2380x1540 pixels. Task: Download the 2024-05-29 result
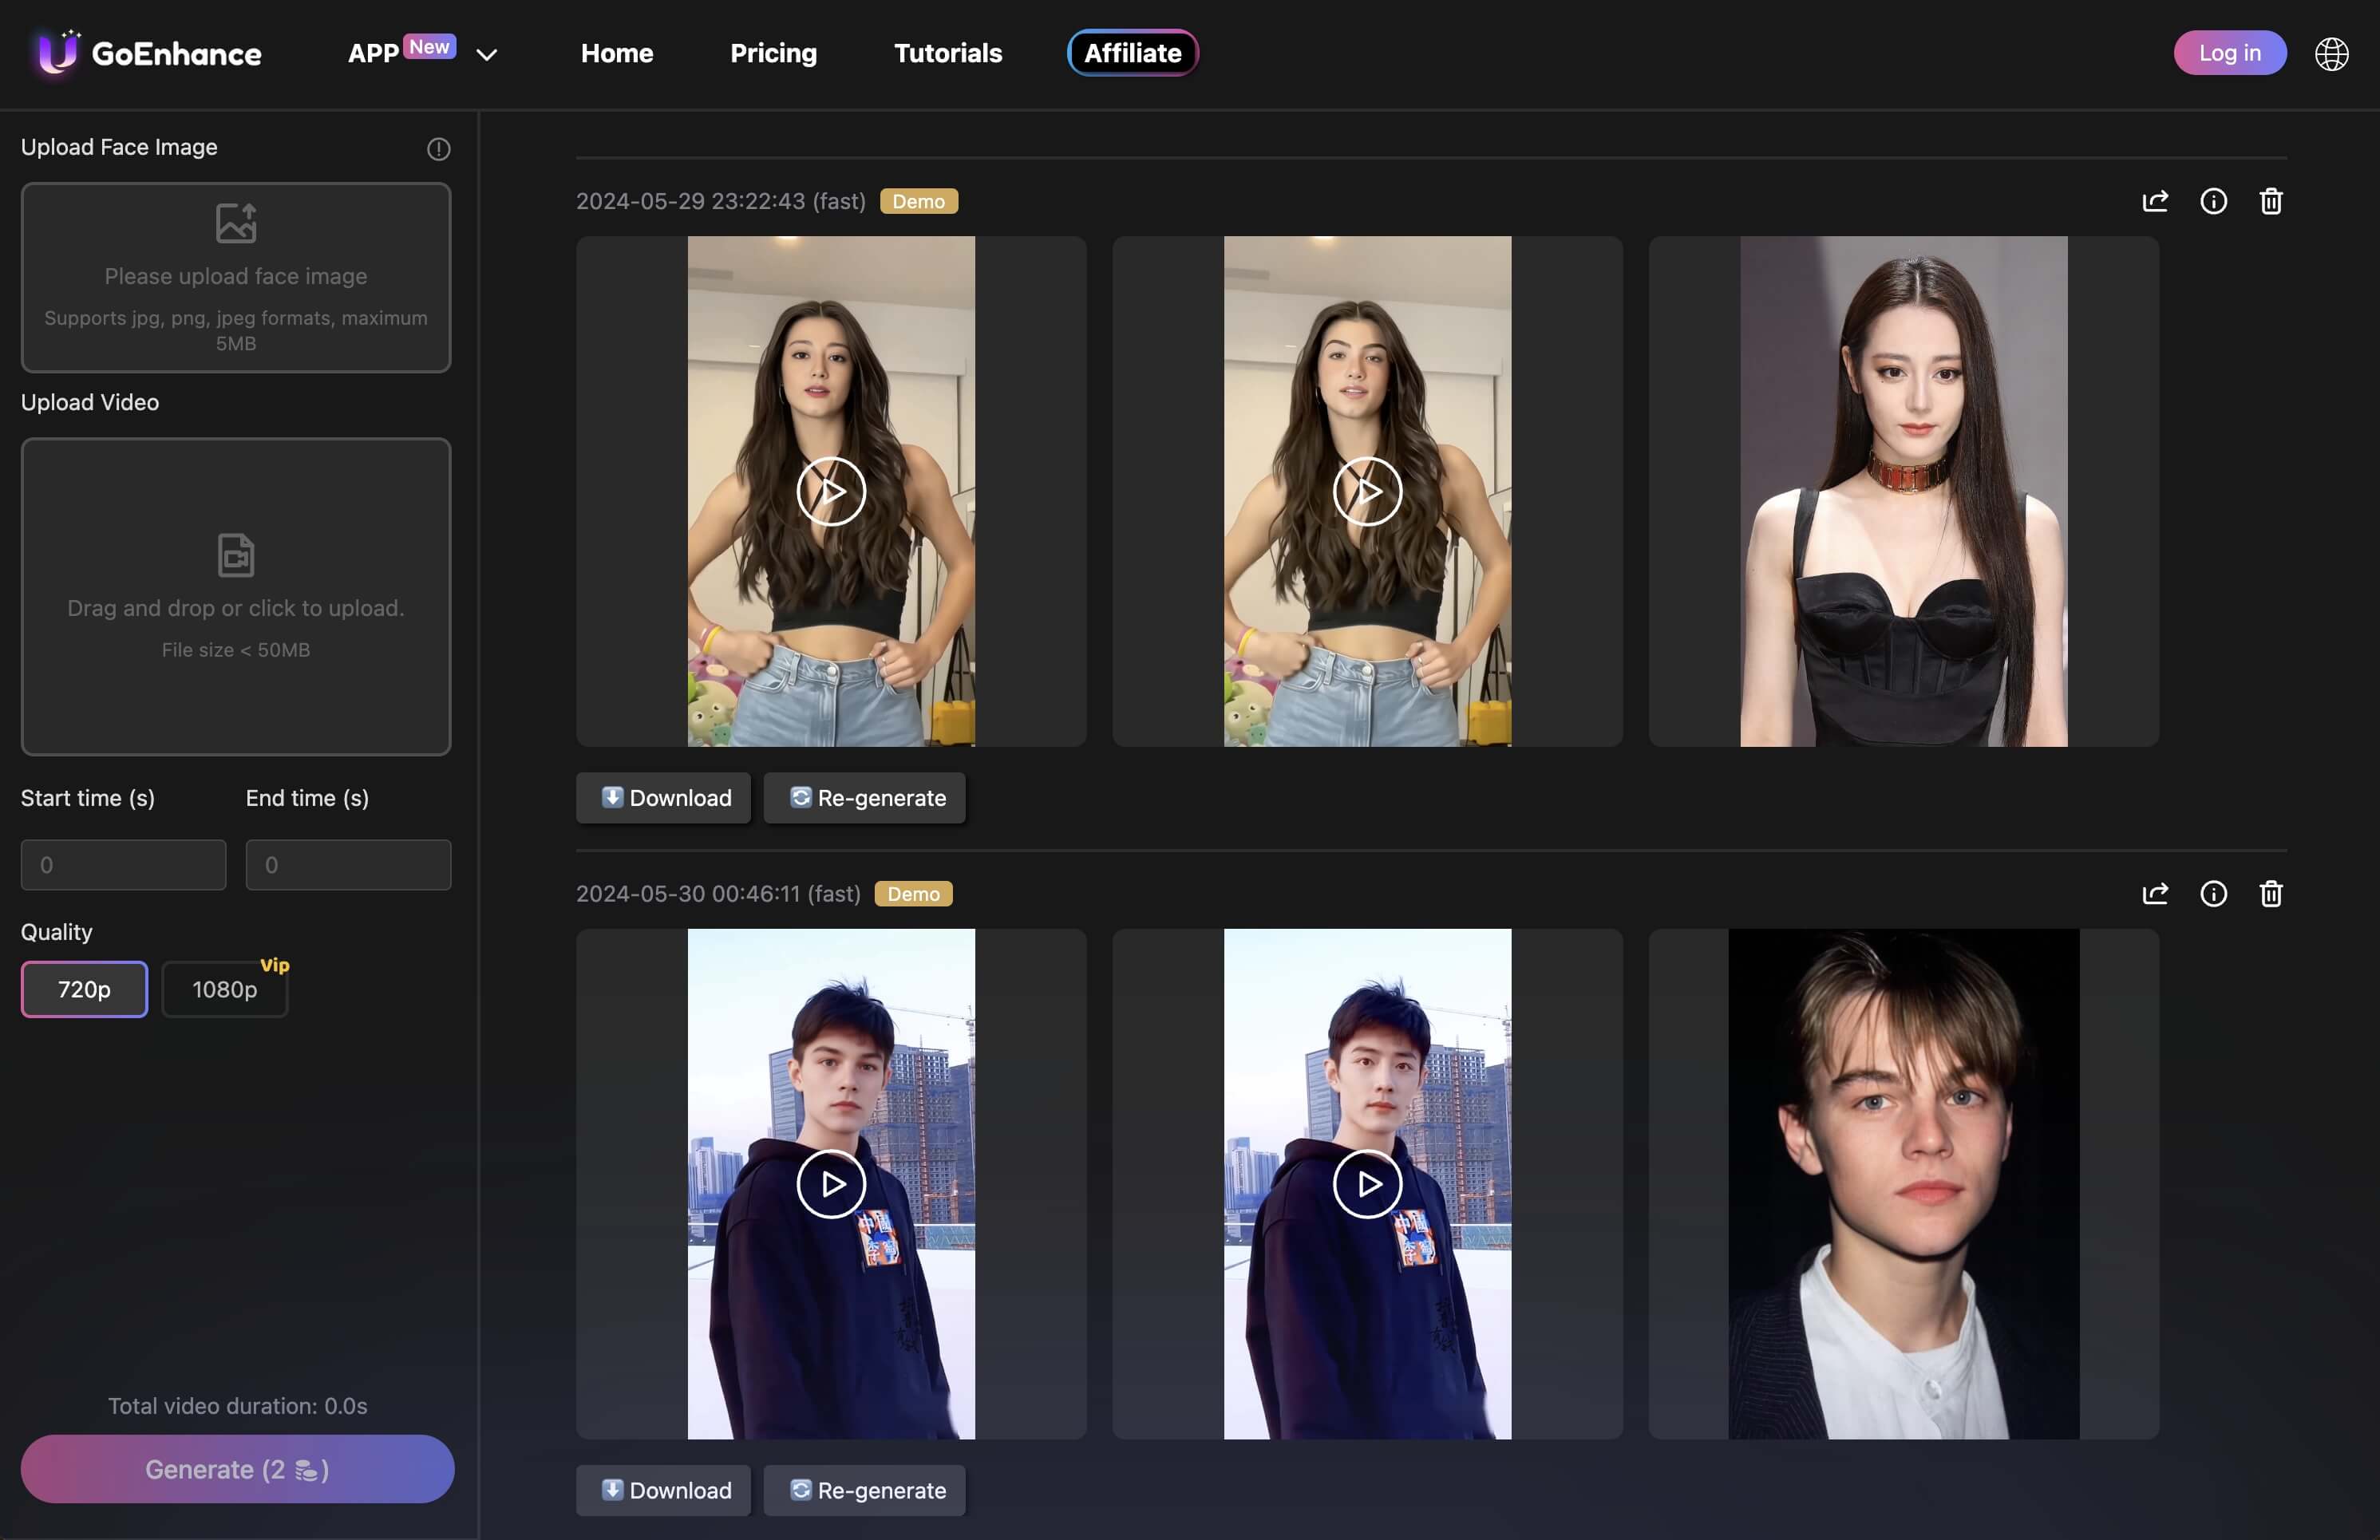pyautogui.click(x=663, y=797)
